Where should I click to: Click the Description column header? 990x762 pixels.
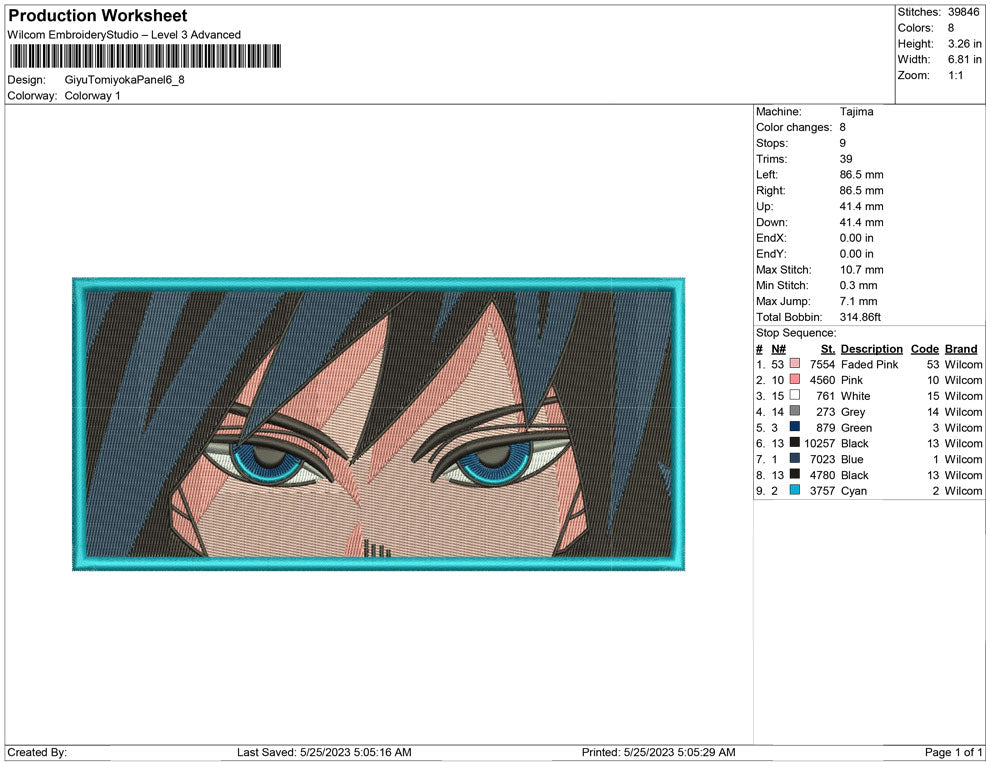point(871,348)
